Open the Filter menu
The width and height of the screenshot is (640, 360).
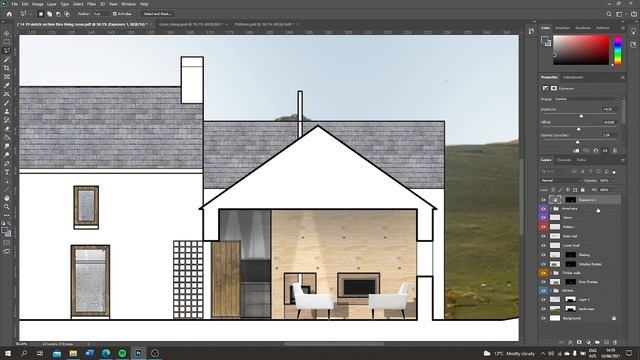coord(91,4)
